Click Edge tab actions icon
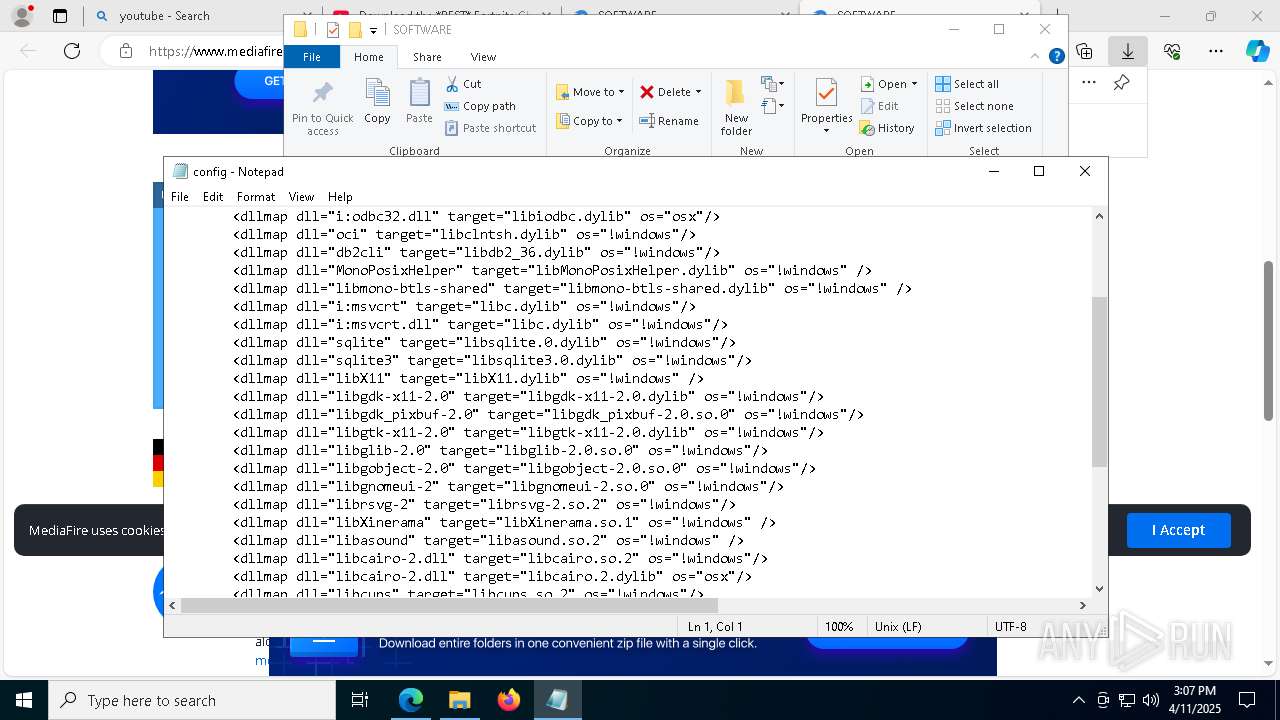Viewport: 1280px width, 720px height. tap(60, 16)
